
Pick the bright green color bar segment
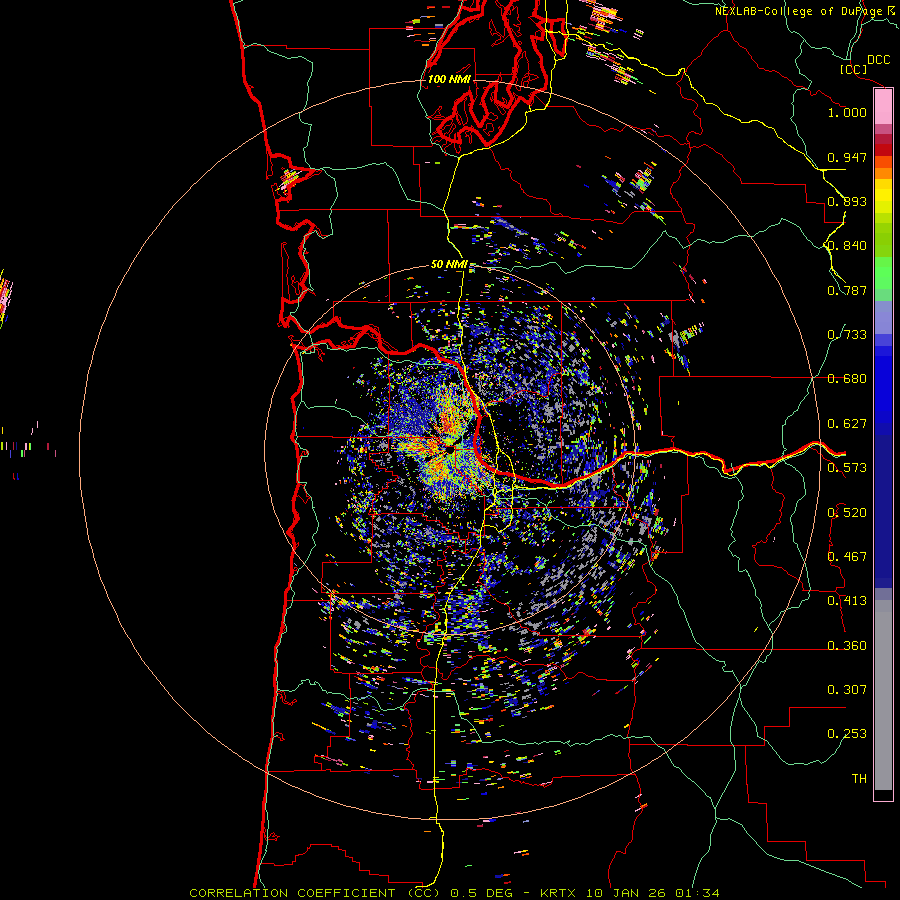click(x=883, y=273)
